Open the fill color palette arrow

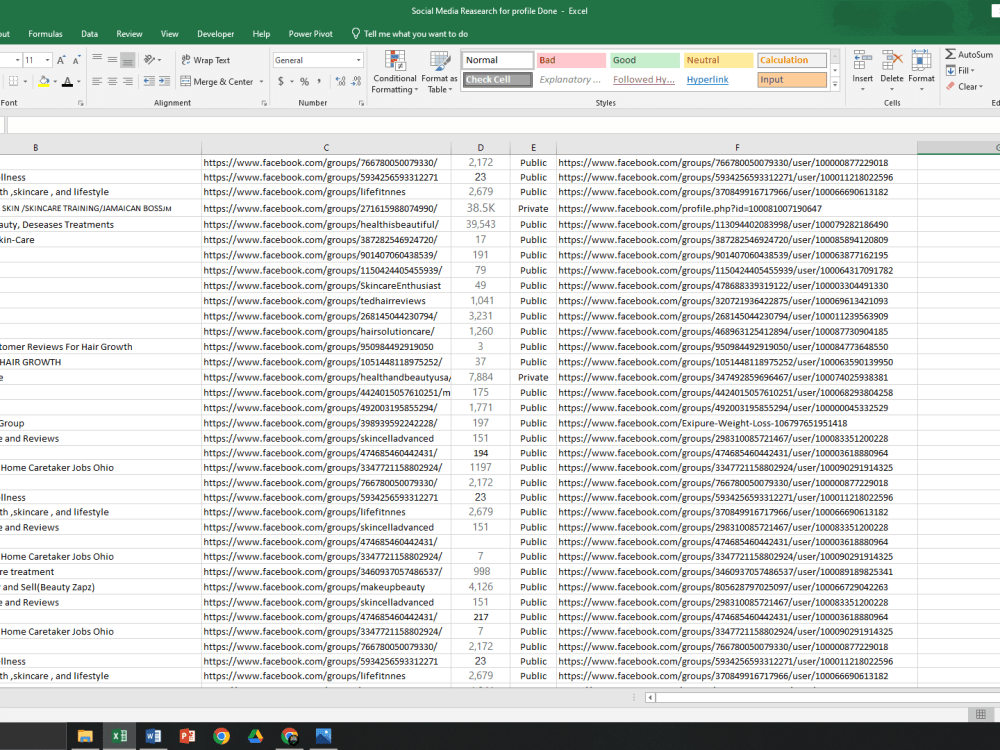tap(55, 82)
